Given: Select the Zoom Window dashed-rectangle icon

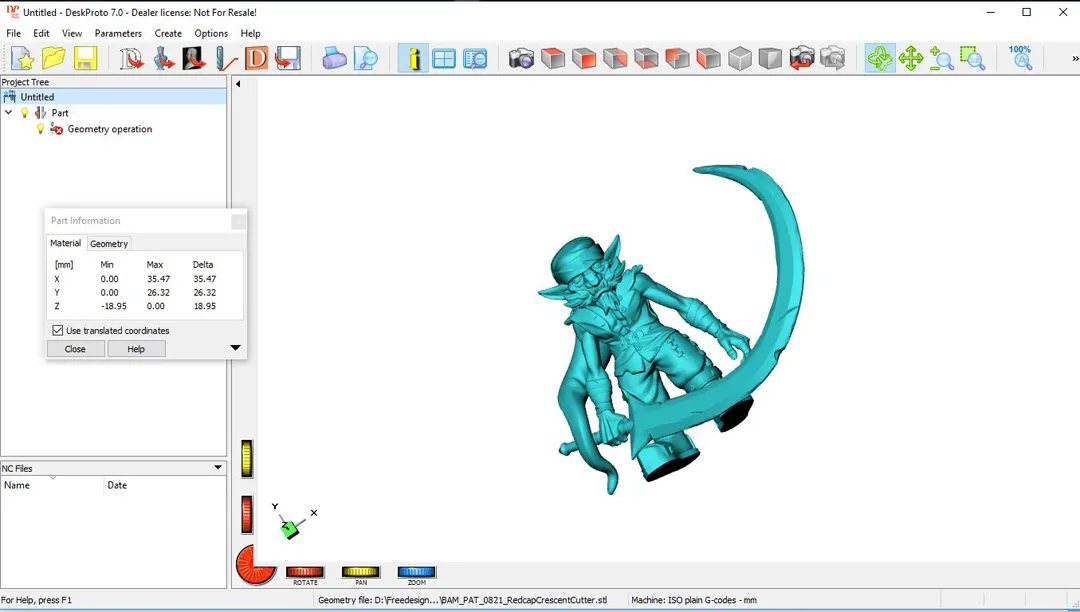Looking at the screenshot, I should tap(973, 59).
